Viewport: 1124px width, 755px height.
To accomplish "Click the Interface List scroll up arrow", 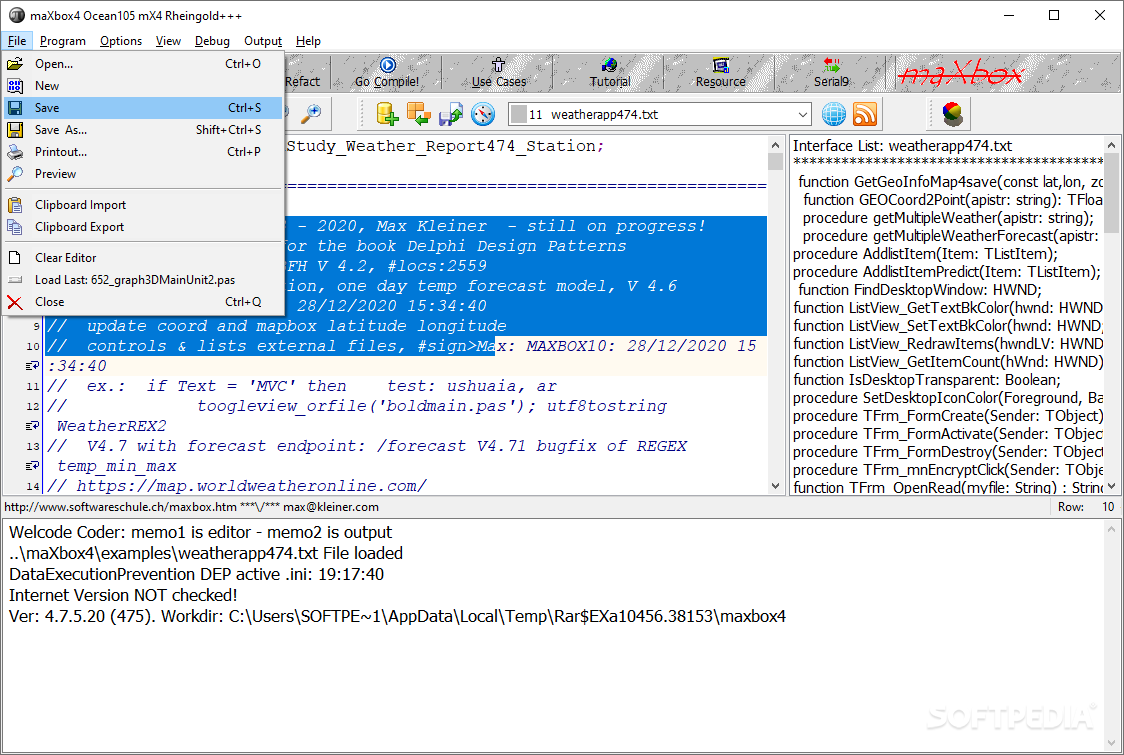I will click(1111, 145).
